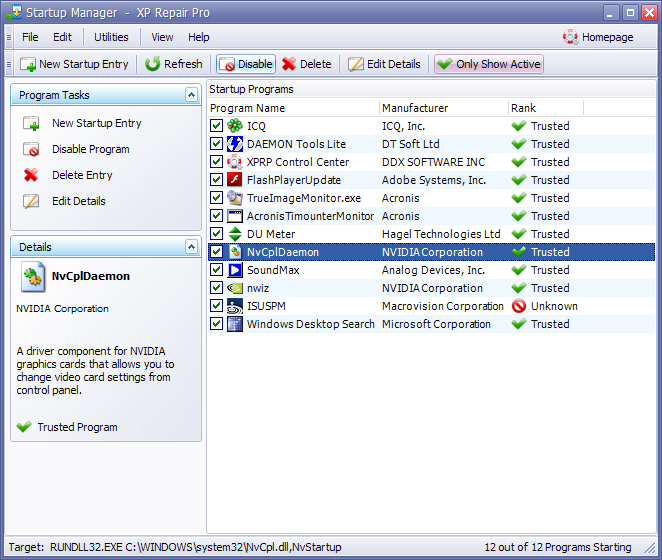Uncheck the Windows Desktop Search checkbox
Screen dimensions: 662x560
[x=217, y=324]
